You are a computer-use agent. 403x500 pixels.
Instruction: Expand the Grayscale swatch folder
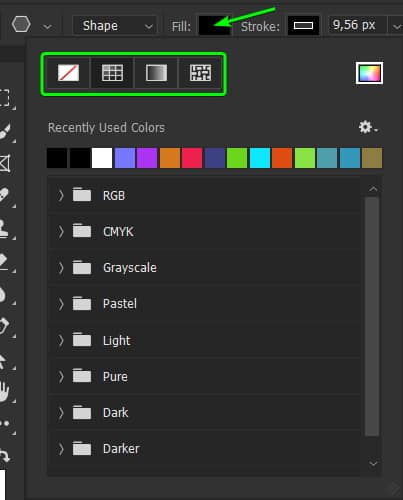pos(60,268)
